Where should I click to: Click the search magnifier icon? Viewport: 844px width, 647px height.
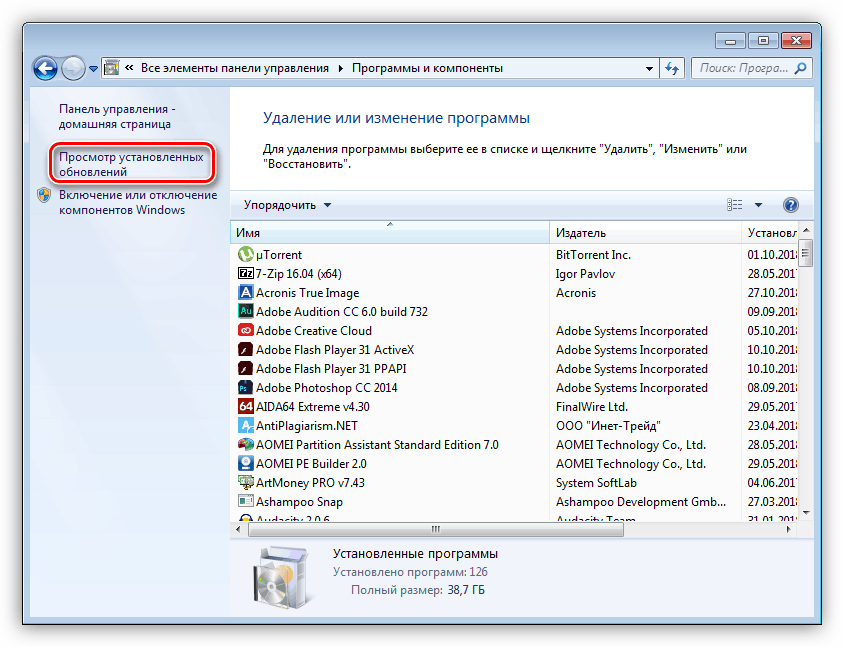pos(800,68)
